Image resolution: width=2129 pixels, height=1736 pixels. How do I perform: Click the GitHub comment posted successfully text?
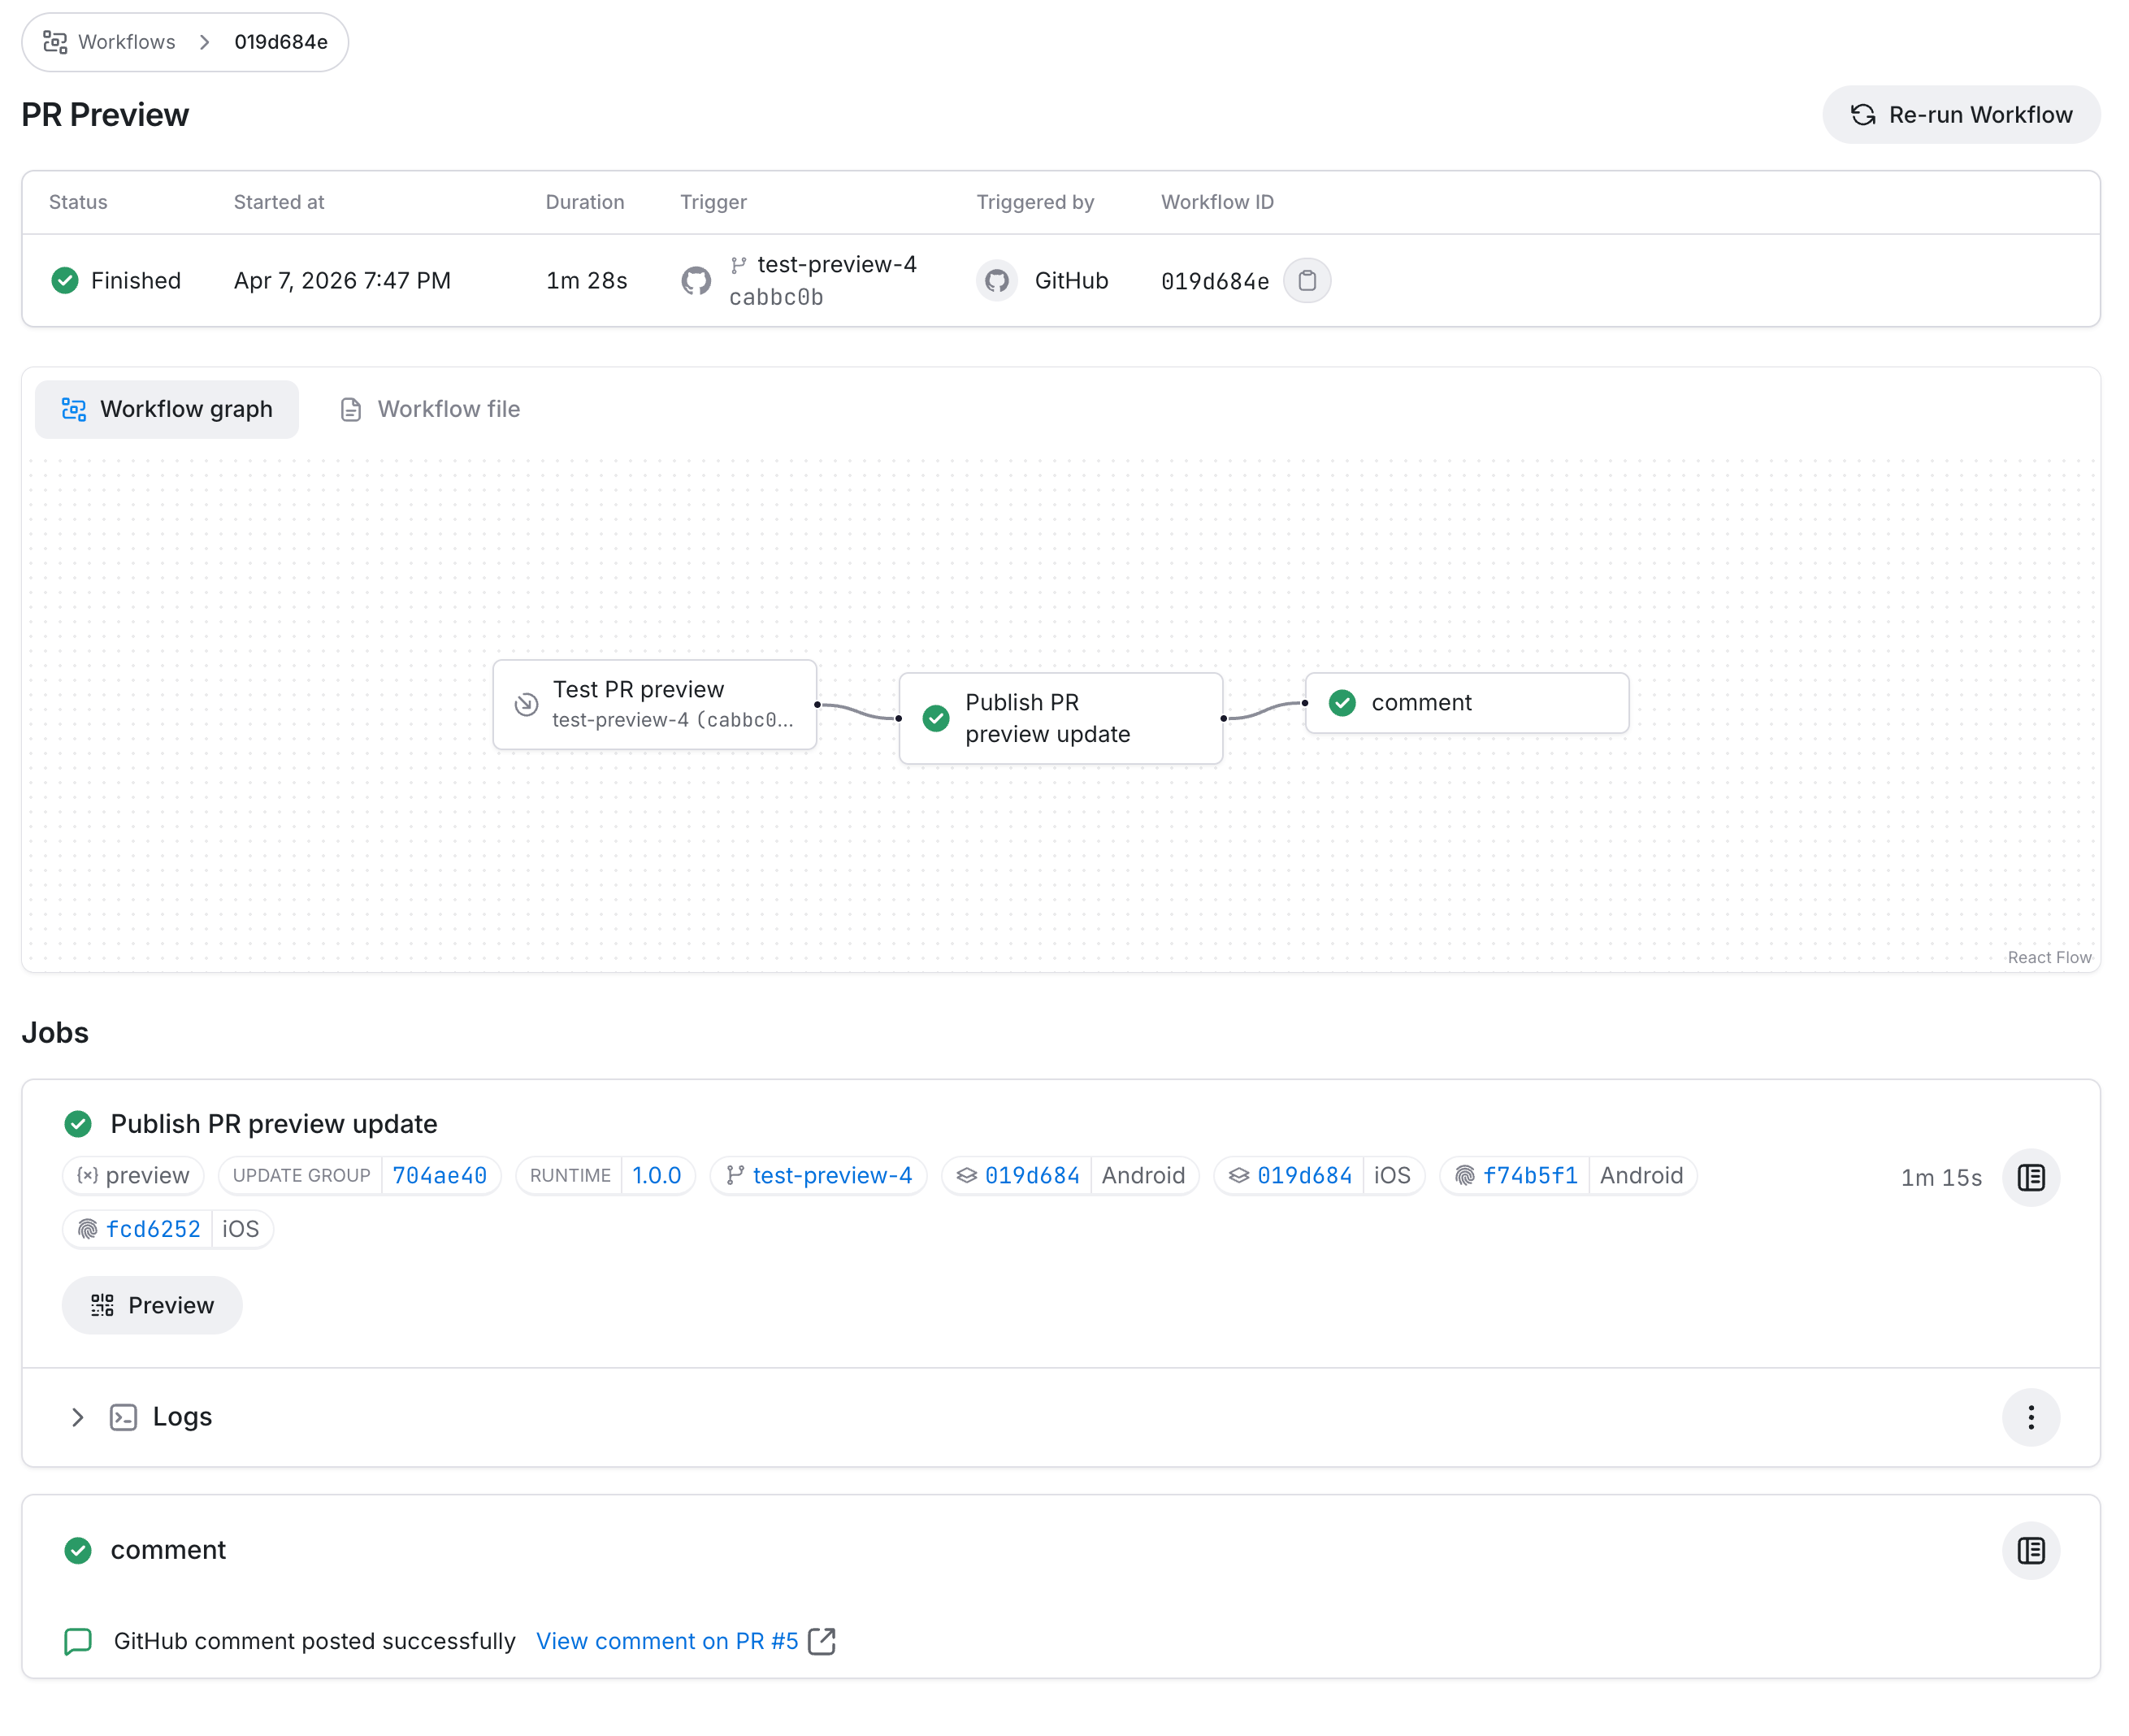[x=315, y=1642]
